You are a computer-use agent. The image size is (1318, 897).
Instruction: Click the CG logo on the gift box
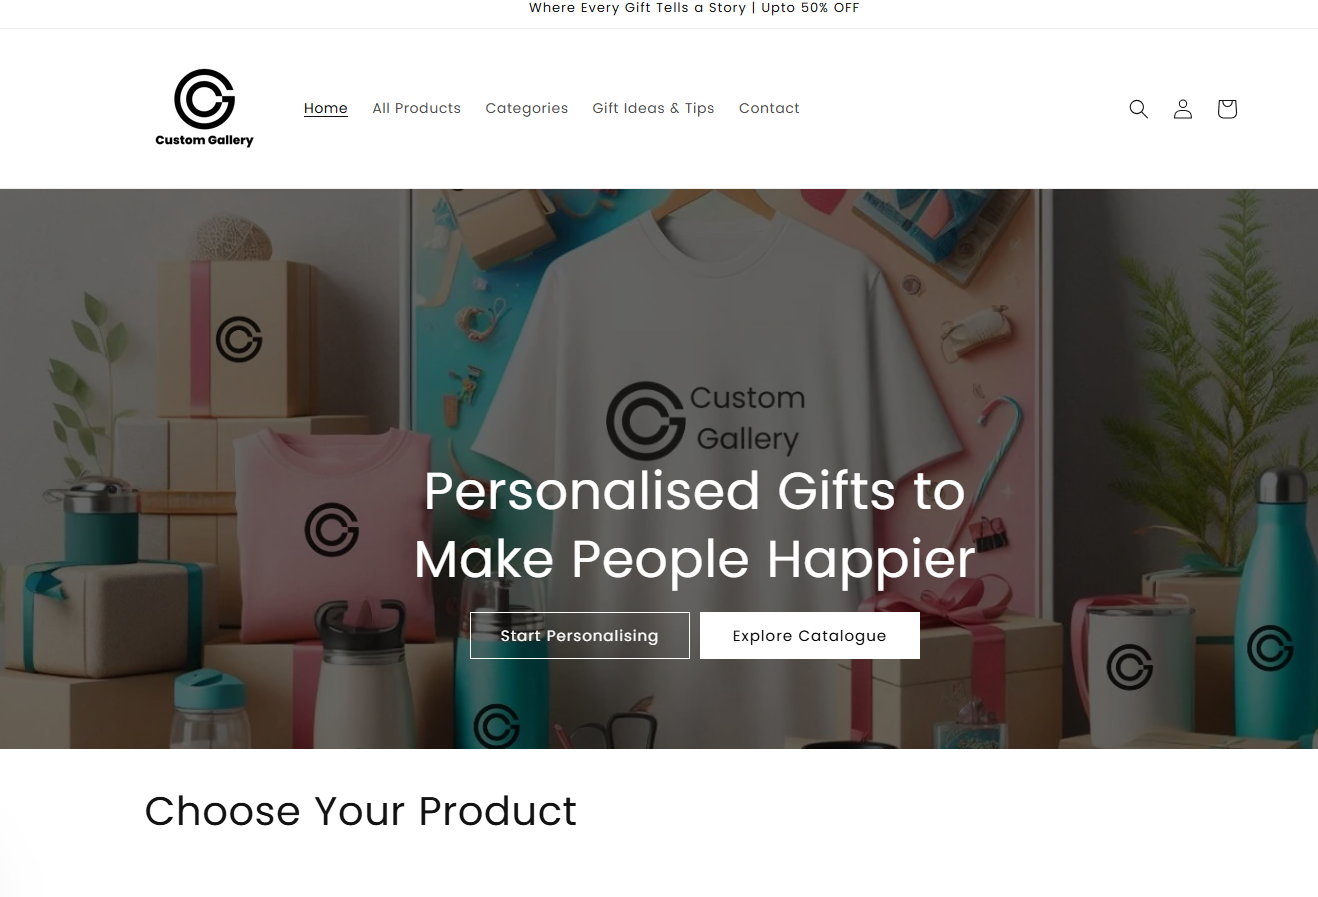[x=239, y=340]
